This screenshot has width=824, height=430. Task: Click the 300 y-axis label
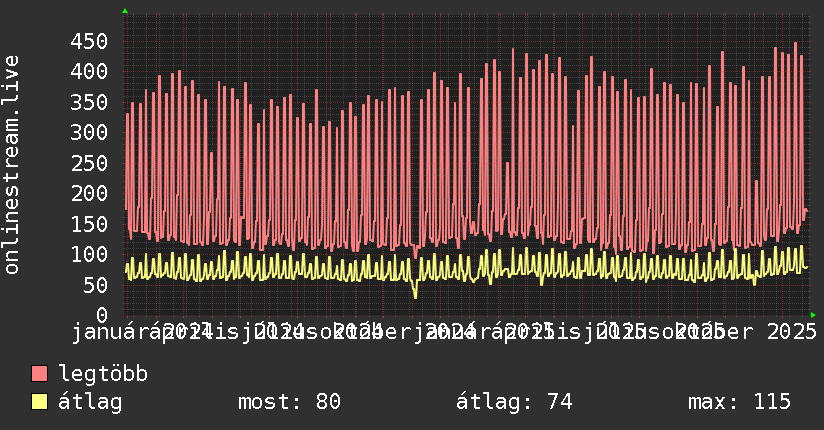pos(89,132)
